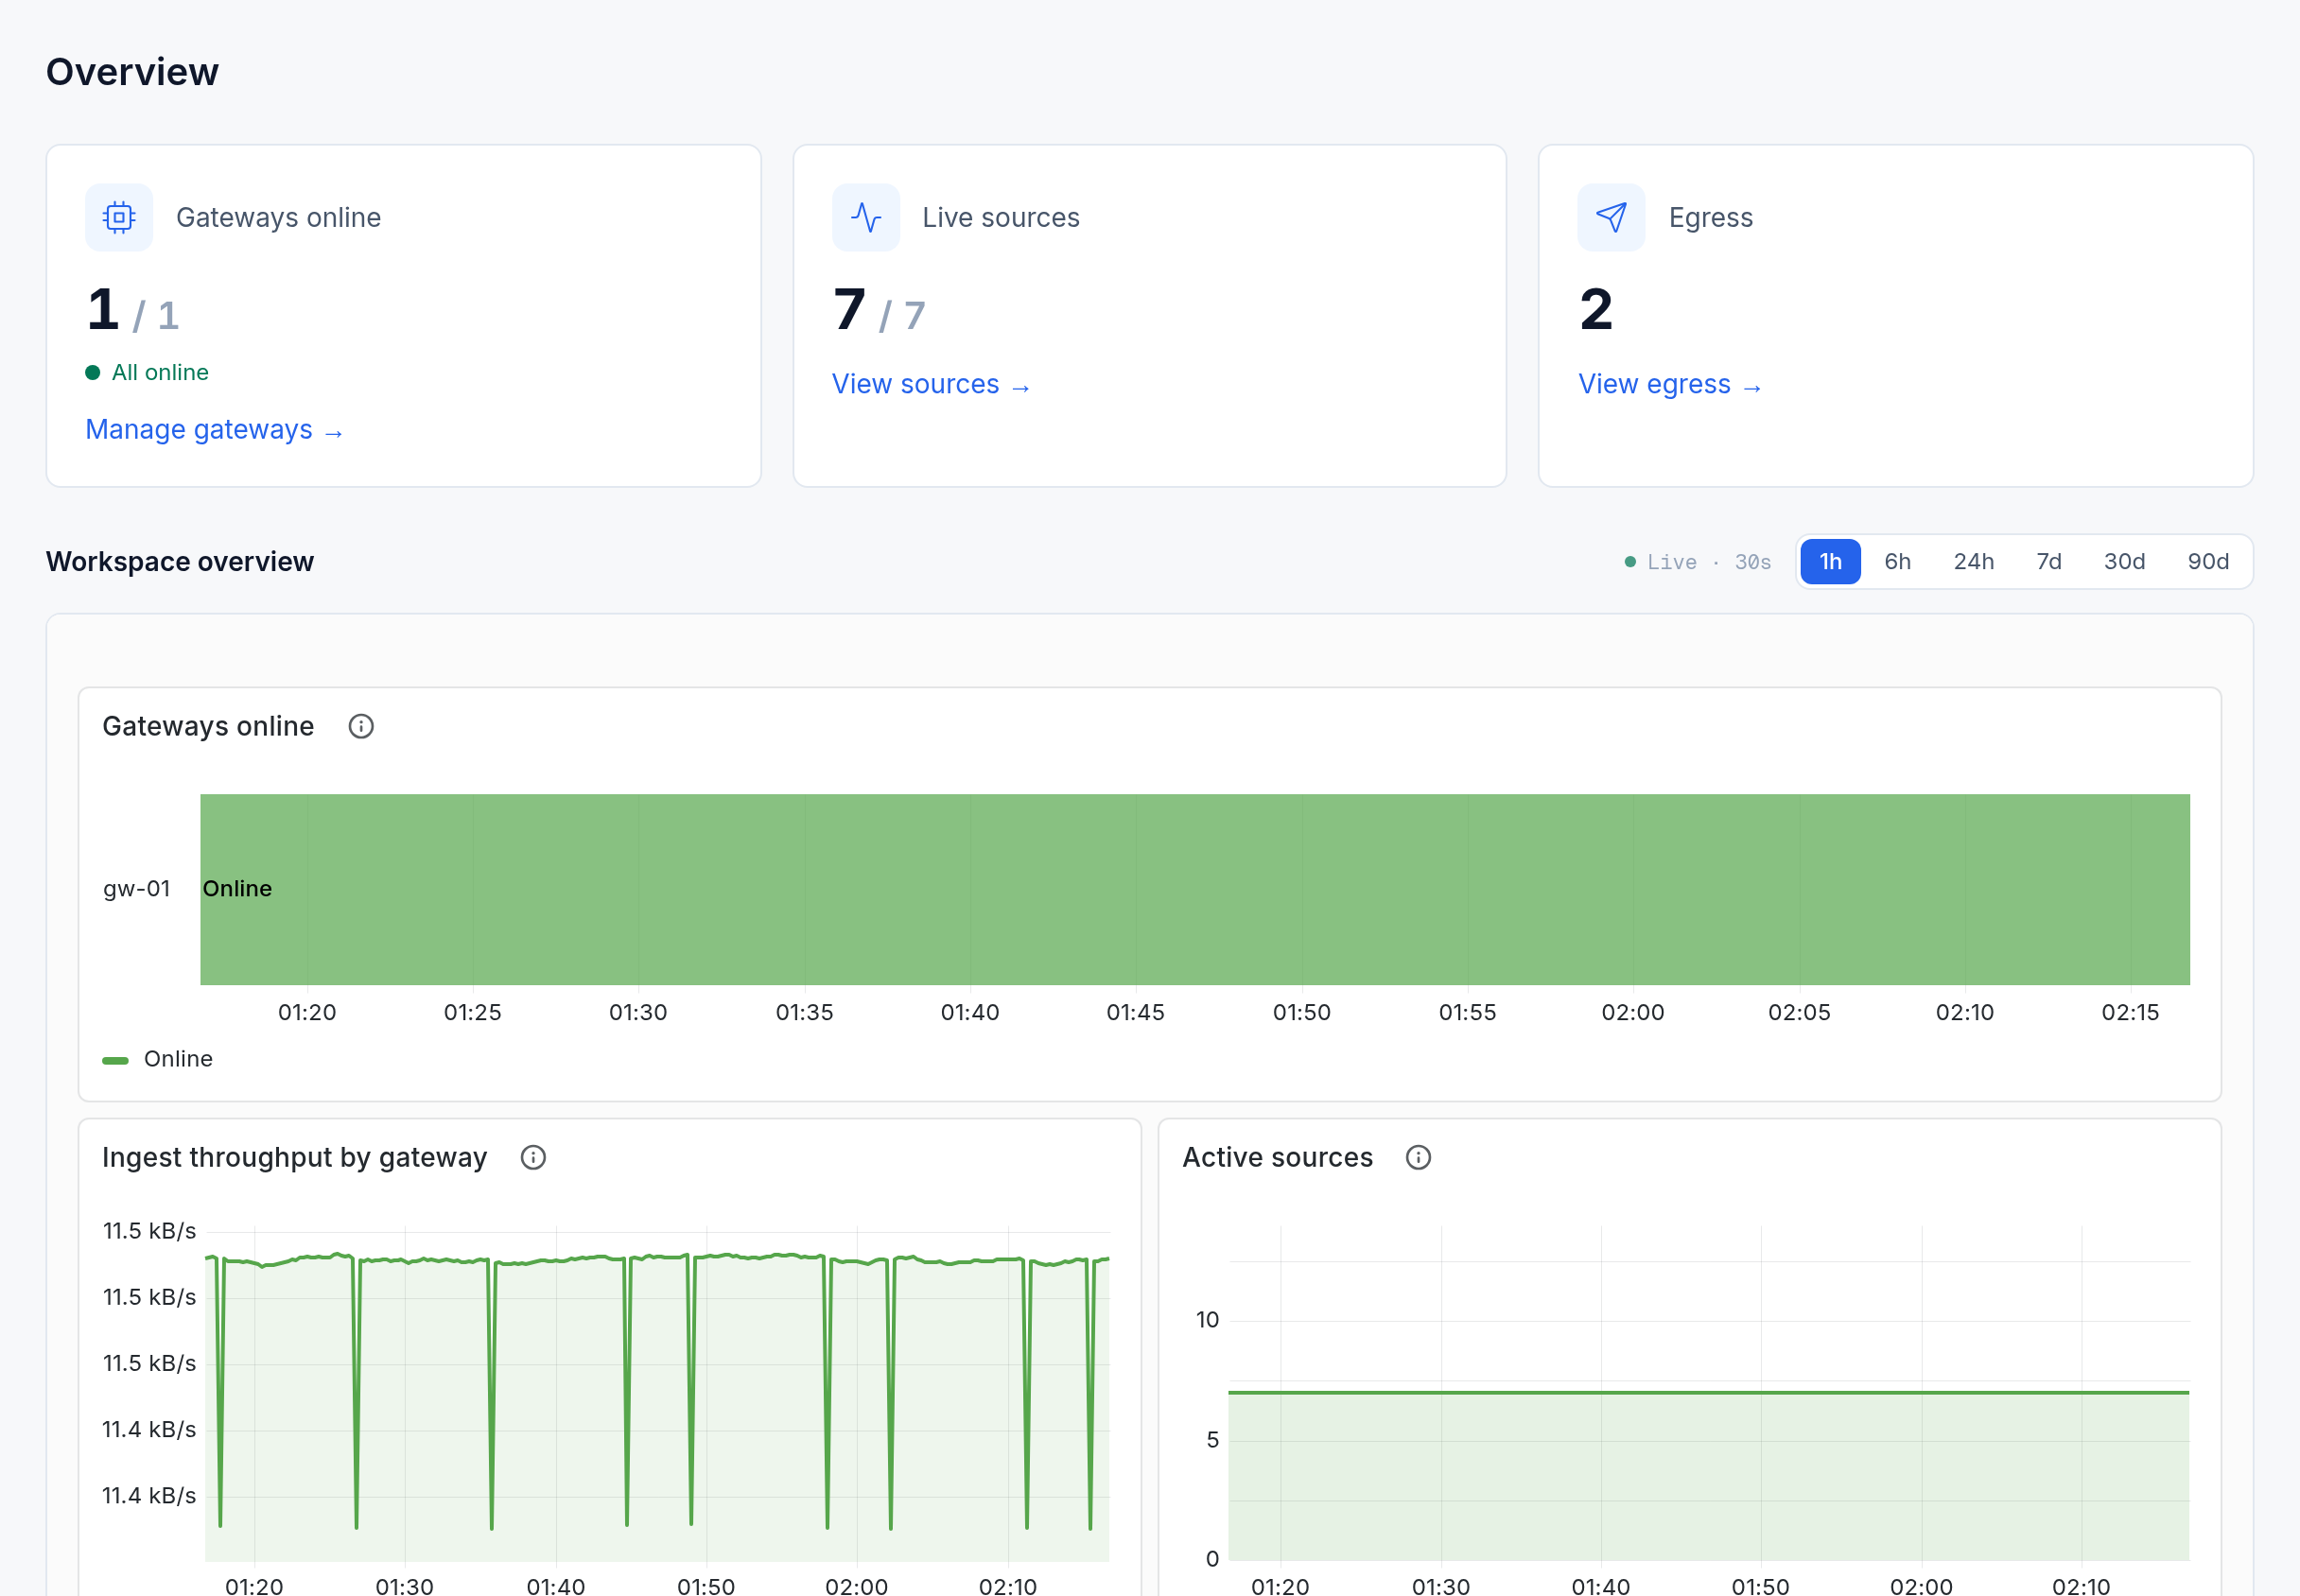
Task: Click the Workspace overview heading
Action: pyautogui.click(x=180, y=562)
